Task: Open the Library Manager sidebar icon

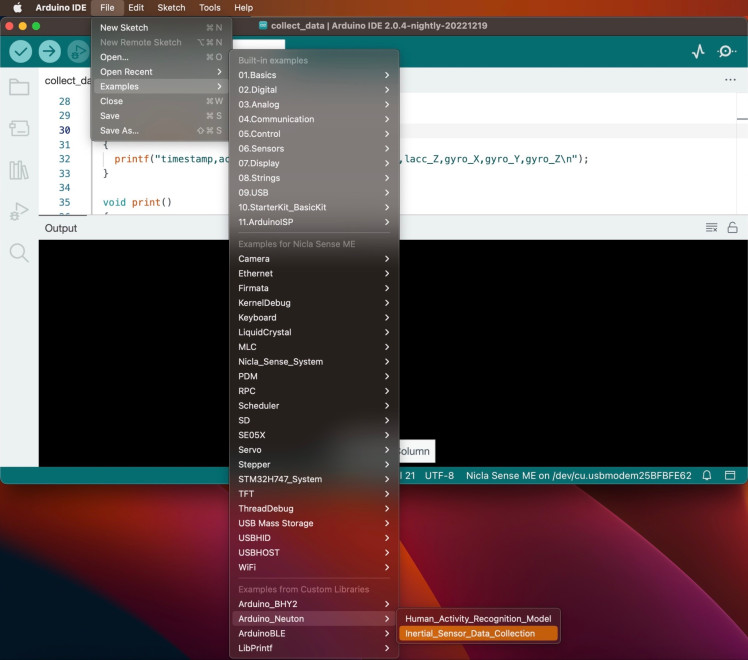Action: click(19, 170)
